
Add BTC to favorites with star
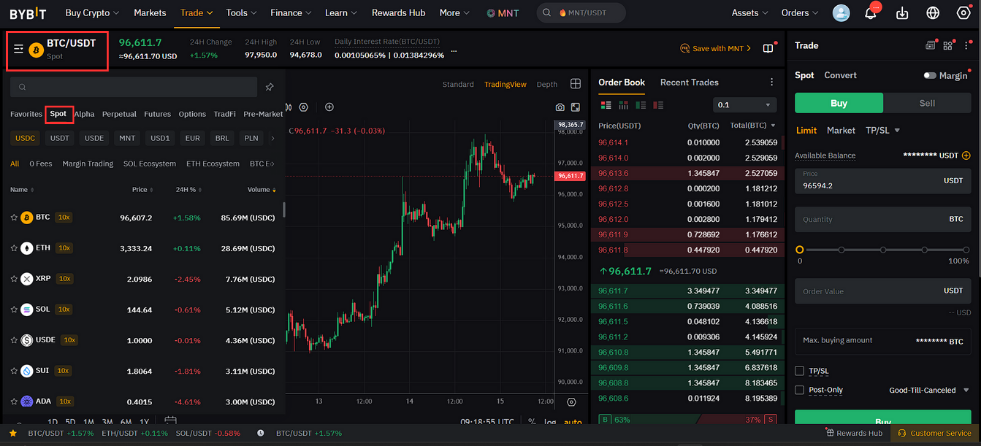pos(14,217)
